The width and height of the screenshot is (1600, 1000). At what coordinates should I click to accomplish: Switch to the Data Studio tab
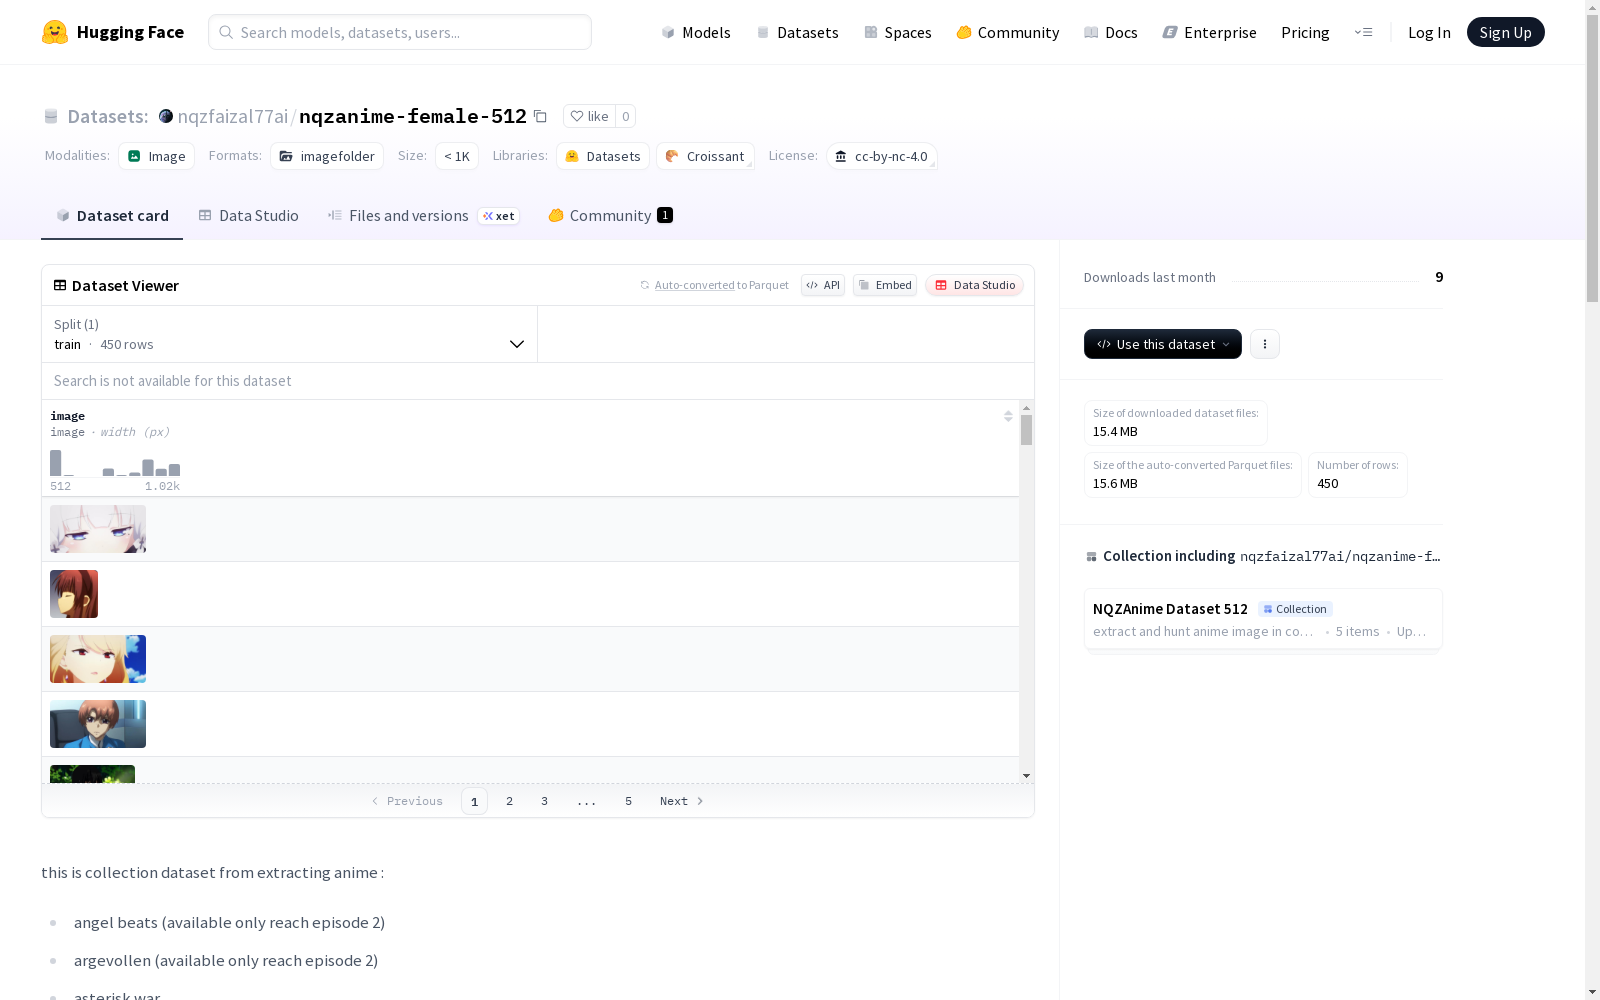[x=248, y=215]
